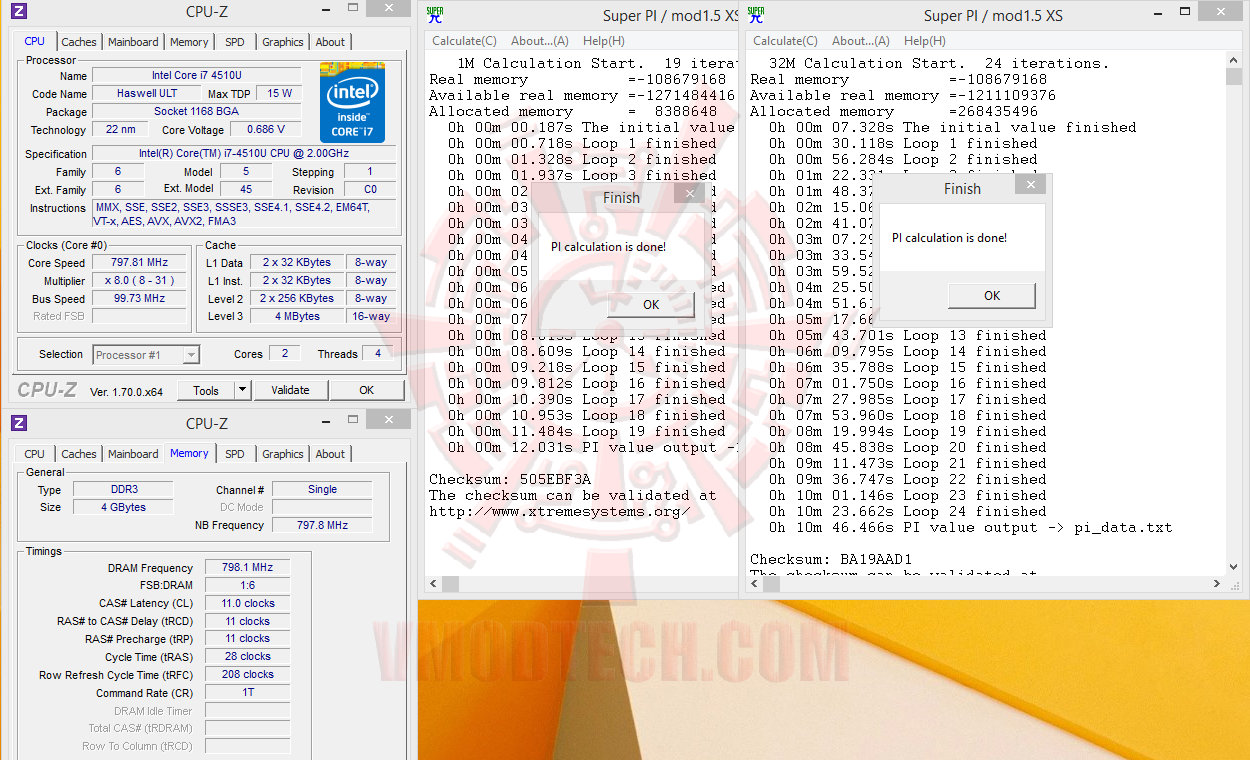Close the 32M Finish dialog
This screenshot has height=760, width=1250.
click(1030, 184)
